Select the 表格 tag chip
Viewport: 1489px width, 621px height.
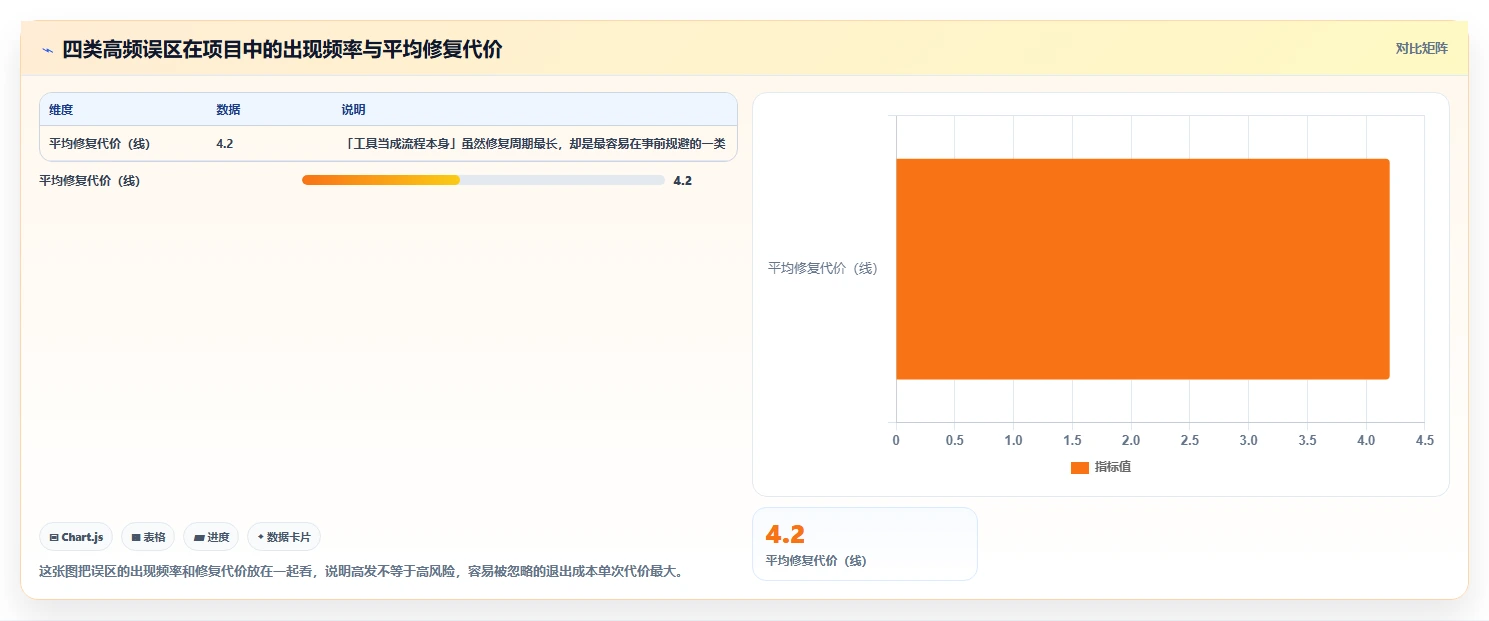(148, 537)
